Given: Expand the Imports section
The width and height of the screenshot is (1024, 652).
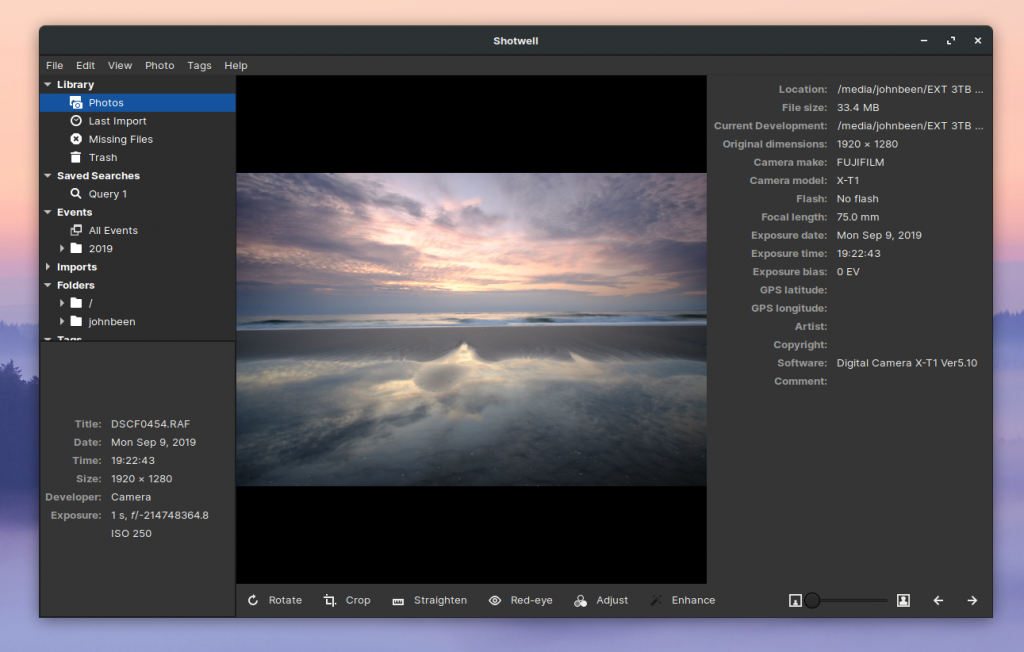Looking at the screenshot, I should click(48, 267).
